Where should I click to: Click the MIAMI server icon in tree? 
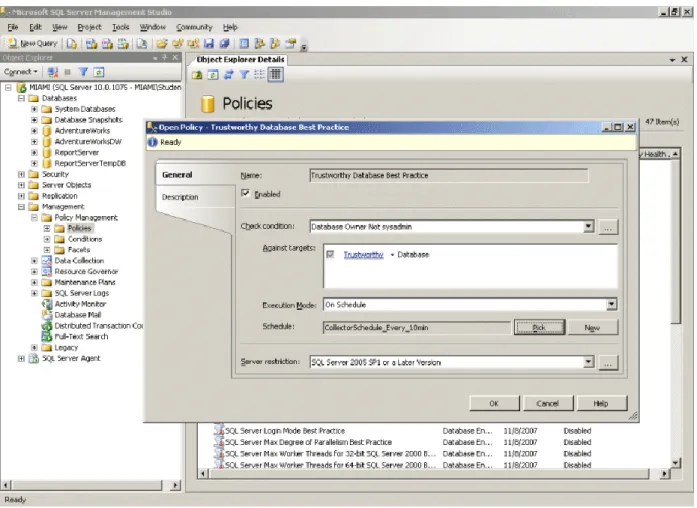pos(21,87)
